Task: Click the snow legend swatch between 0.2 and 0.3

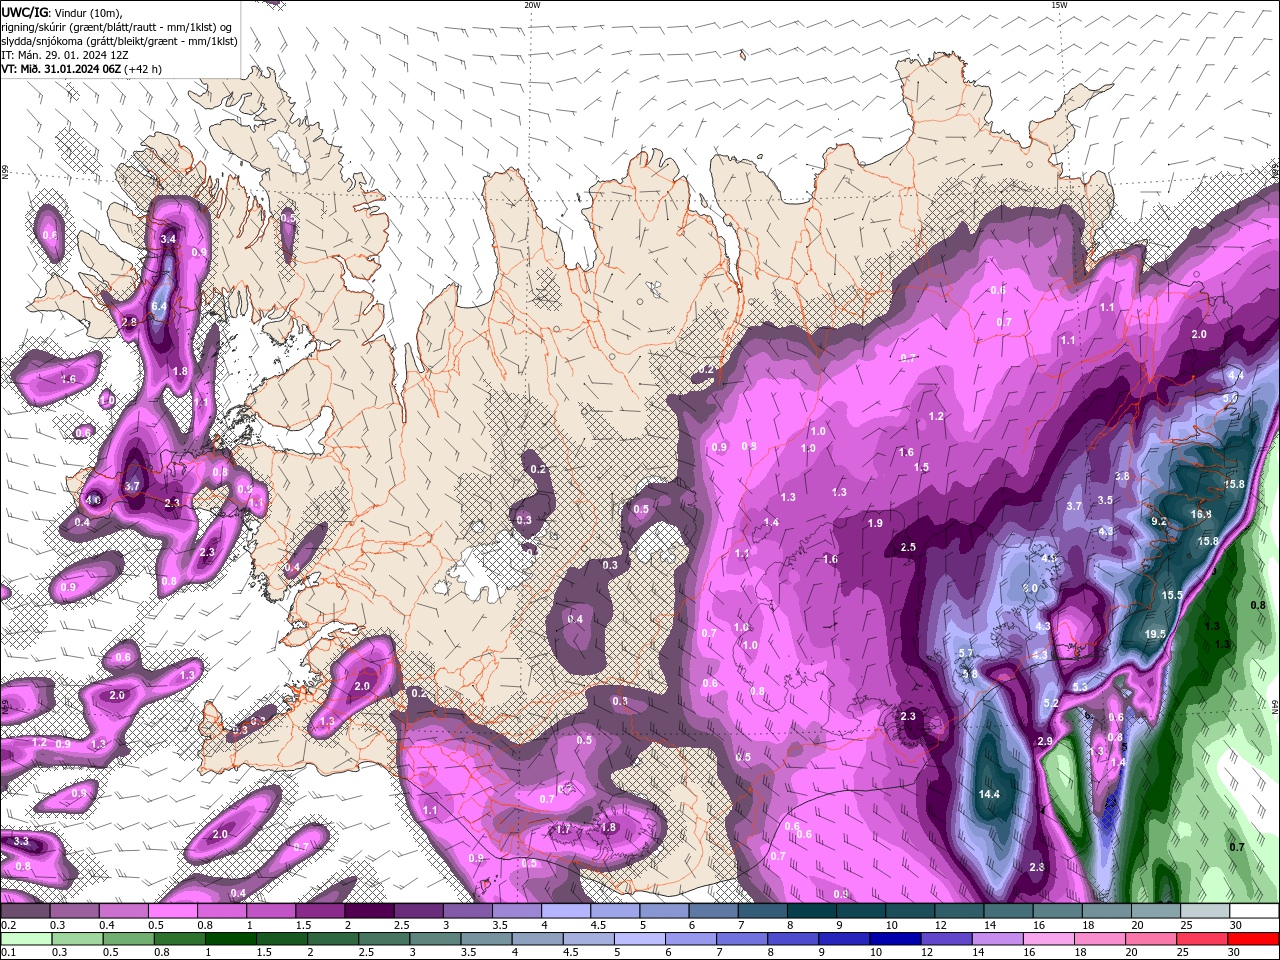Action: click(25, 911)
